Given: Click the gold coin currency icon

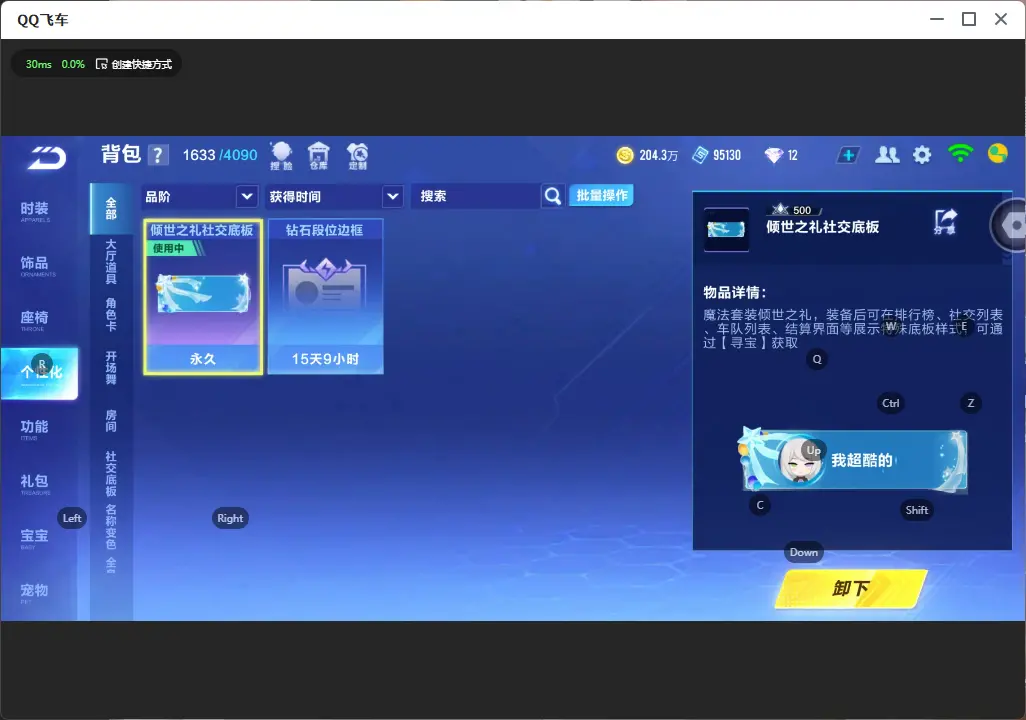Looking at the screenshot, I should 625,155.
